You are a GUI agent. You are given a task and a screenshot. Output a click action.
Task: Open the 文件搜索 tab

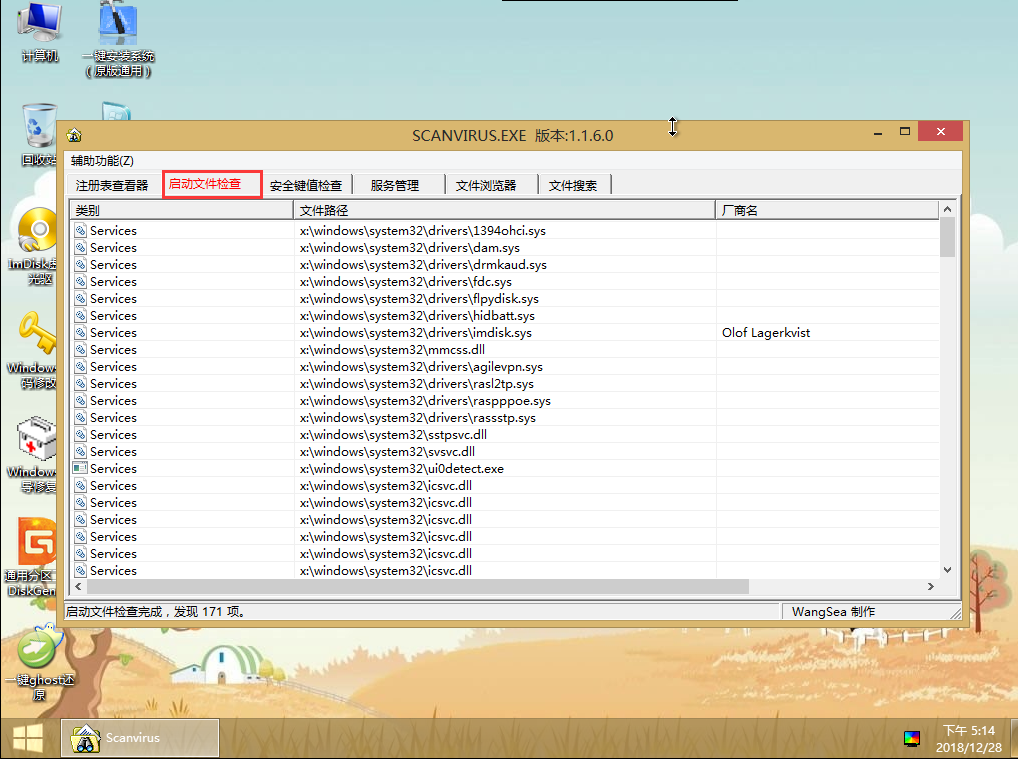(573, 185)
